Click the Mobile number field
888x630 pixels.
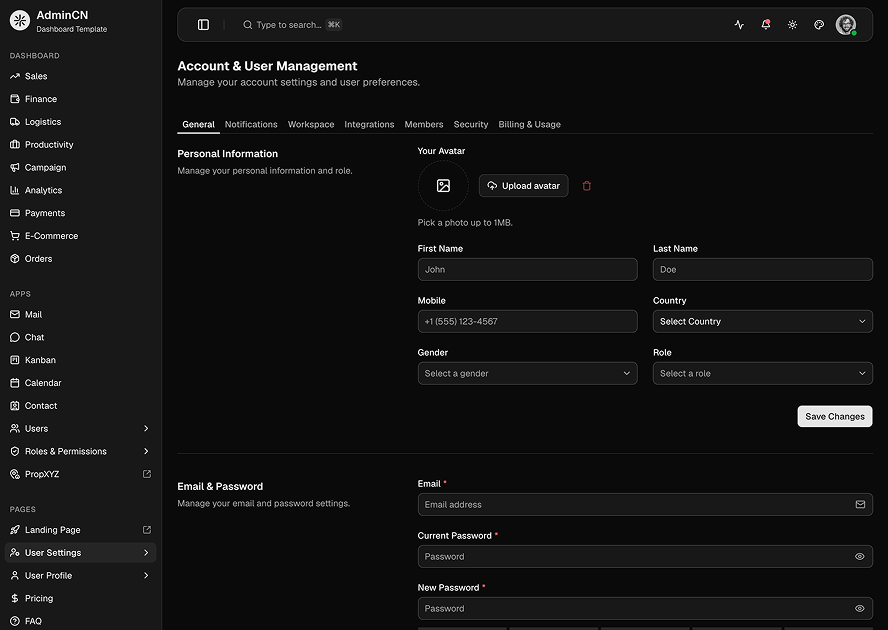pos(527,321)
